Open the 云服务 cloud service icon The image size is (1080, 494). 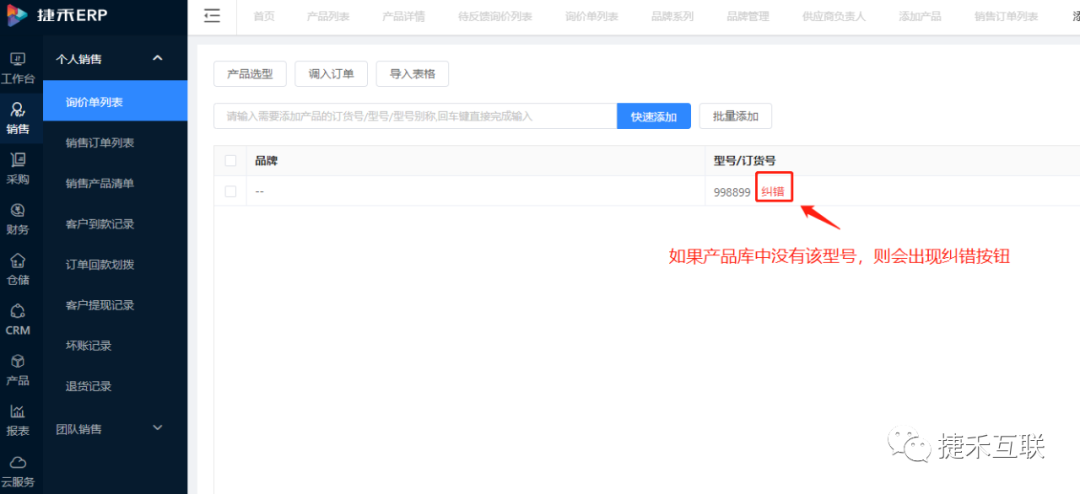18,471
